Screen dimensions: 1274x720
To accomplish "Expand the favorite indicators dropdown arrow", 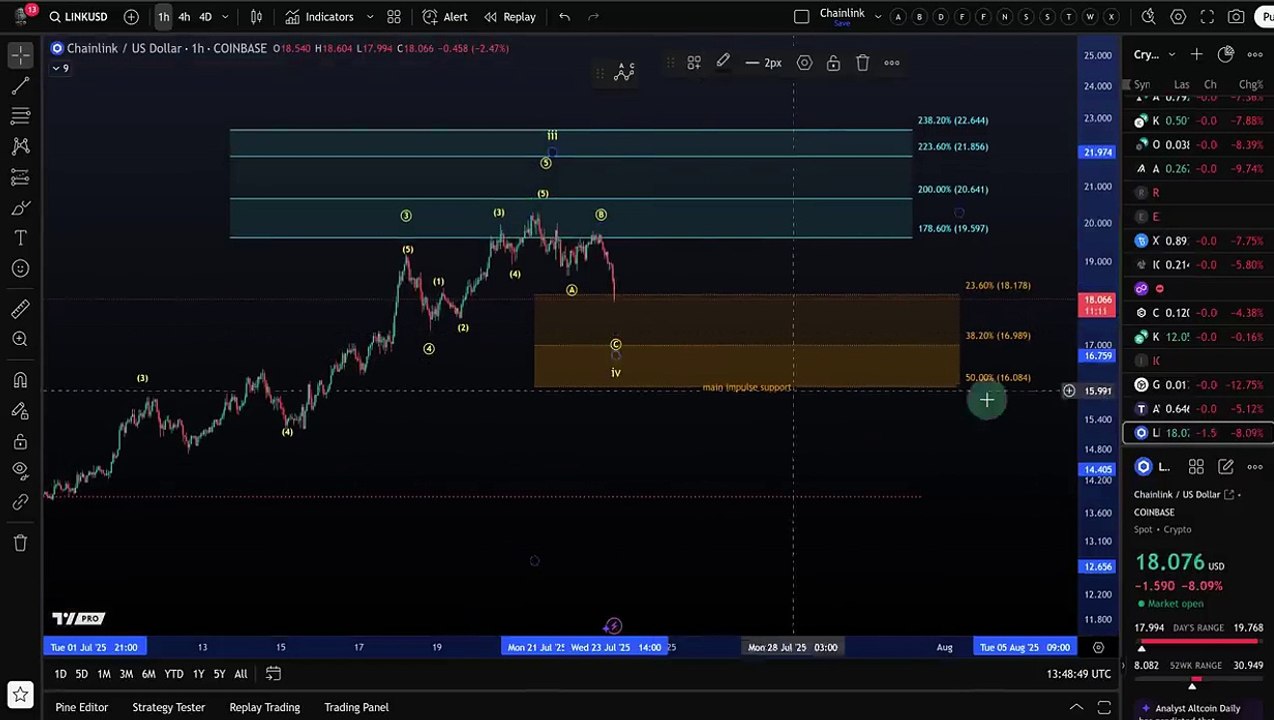I will pos(369,16).
